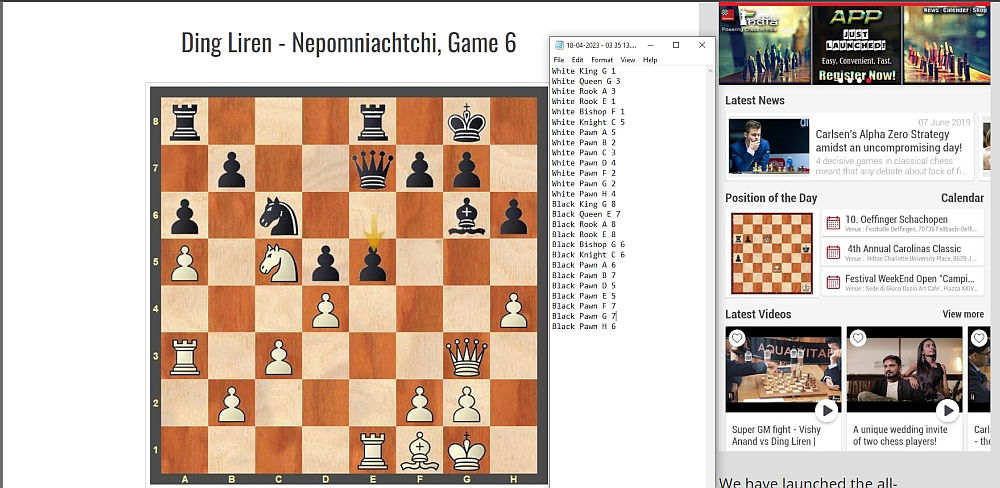This screenshot has width=1000, height=488.
Task: Click the calendar icon beside Oeffinger Schachopen
Action: 834,223
